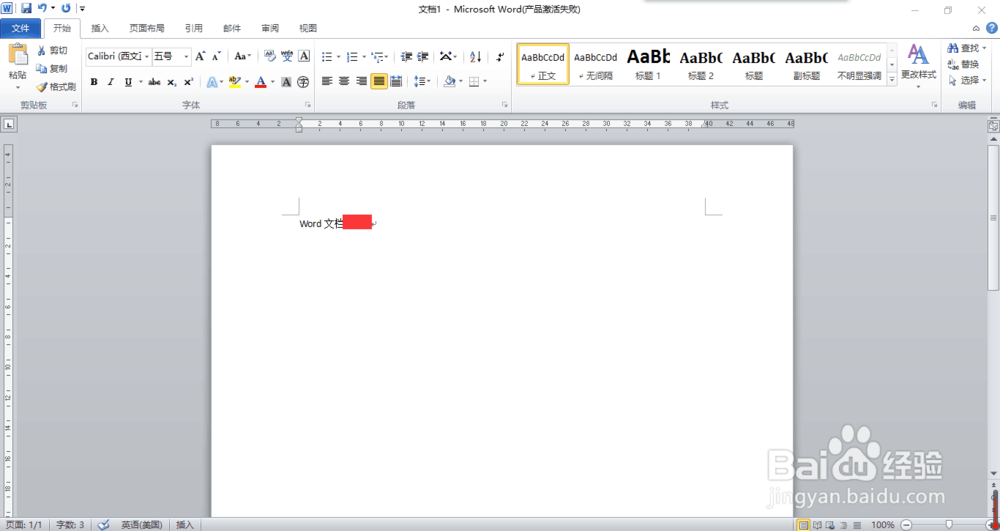Shrink font size with the A-down icon
Viewport: 1000px width, 531px height.
pos(217,57)
